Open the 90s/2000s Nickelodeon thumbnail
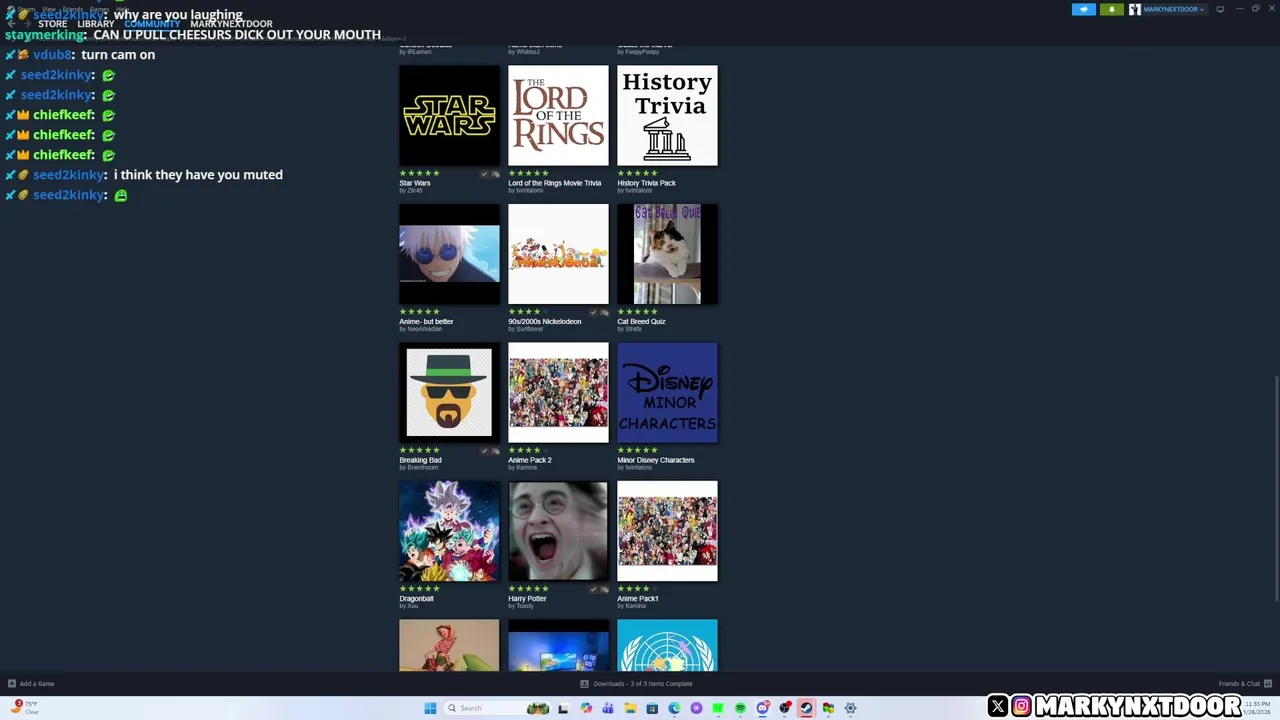 click(x=558, y=254)
